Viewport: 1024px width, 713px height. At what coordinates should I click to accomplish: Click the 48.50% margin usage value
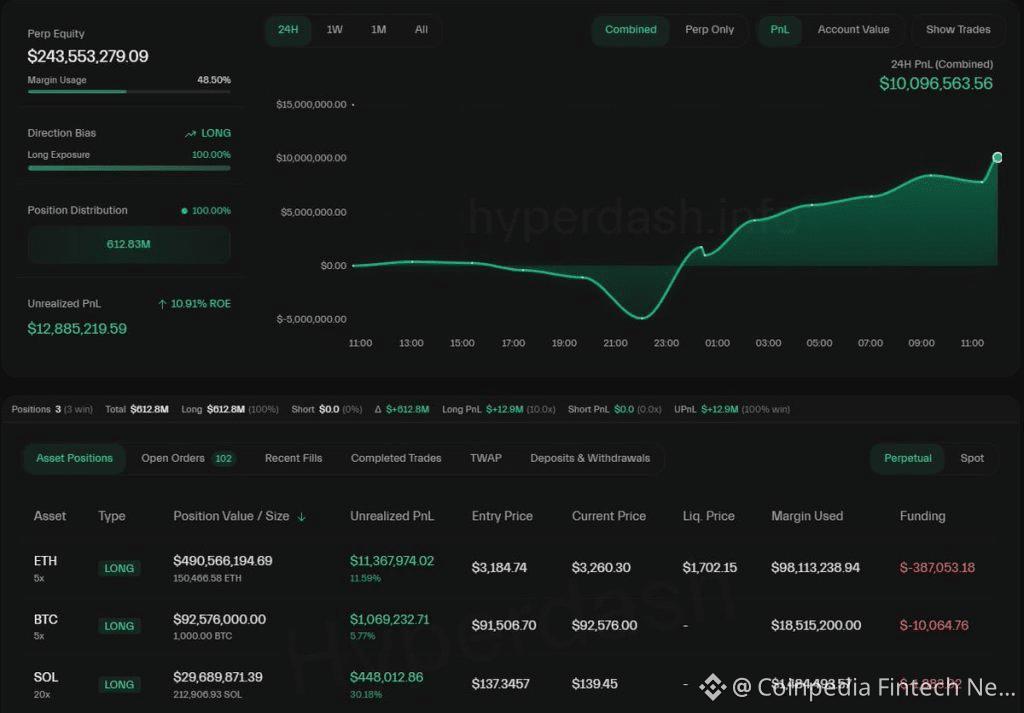[x=214, y=80]
